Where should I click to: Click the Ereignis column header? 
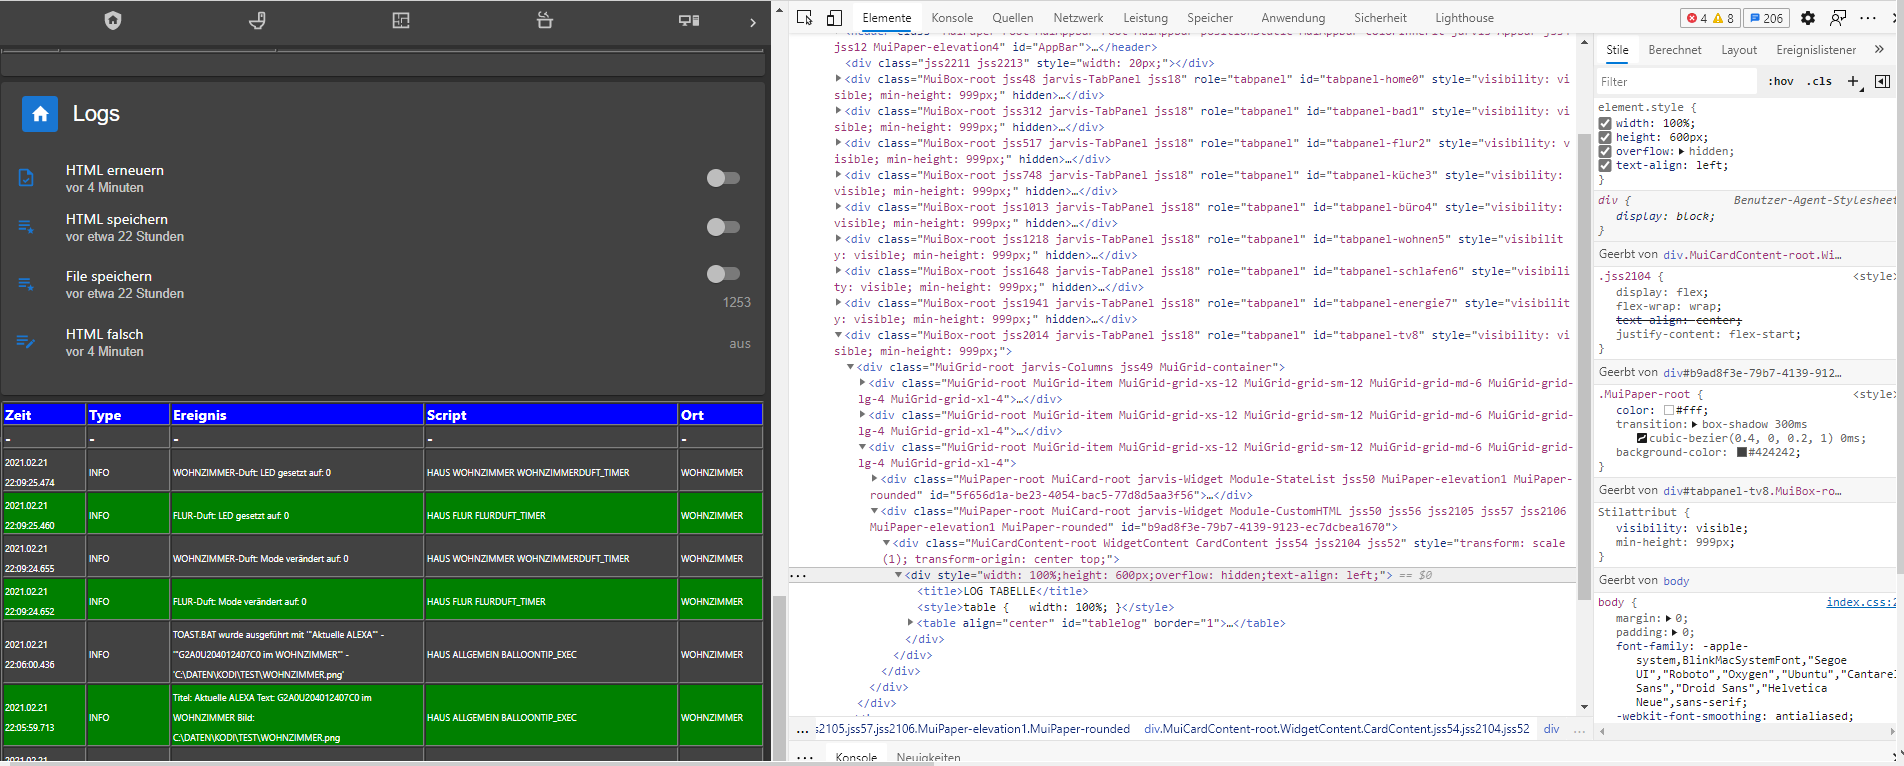tap(297, 415)
